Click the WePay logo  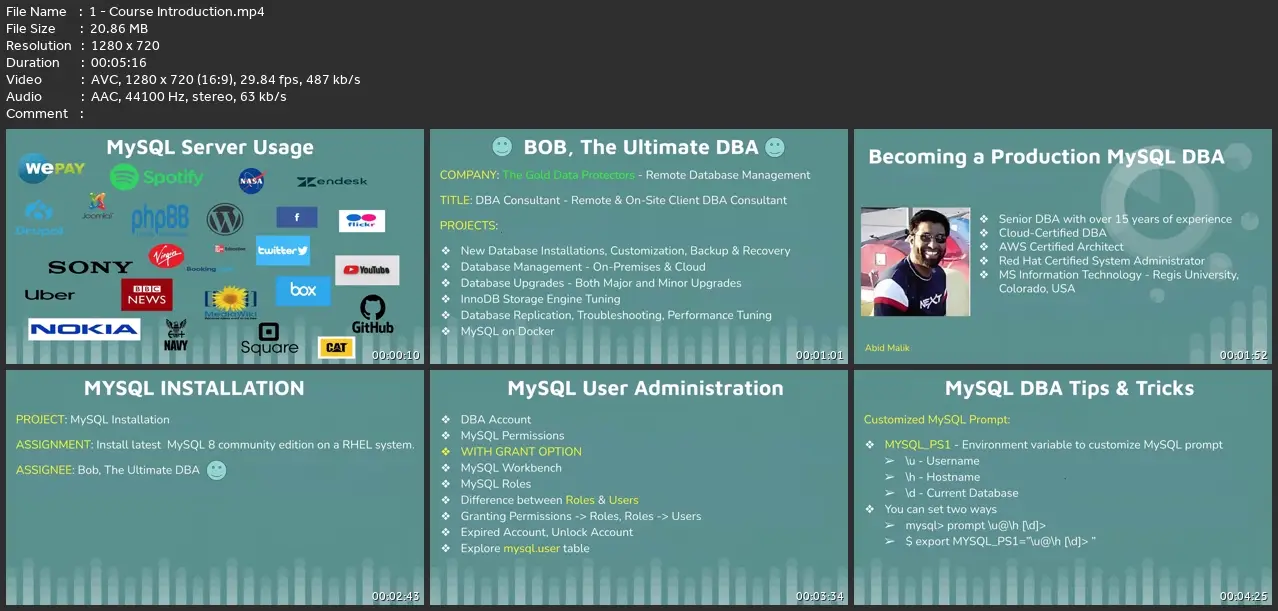point(52,169)
